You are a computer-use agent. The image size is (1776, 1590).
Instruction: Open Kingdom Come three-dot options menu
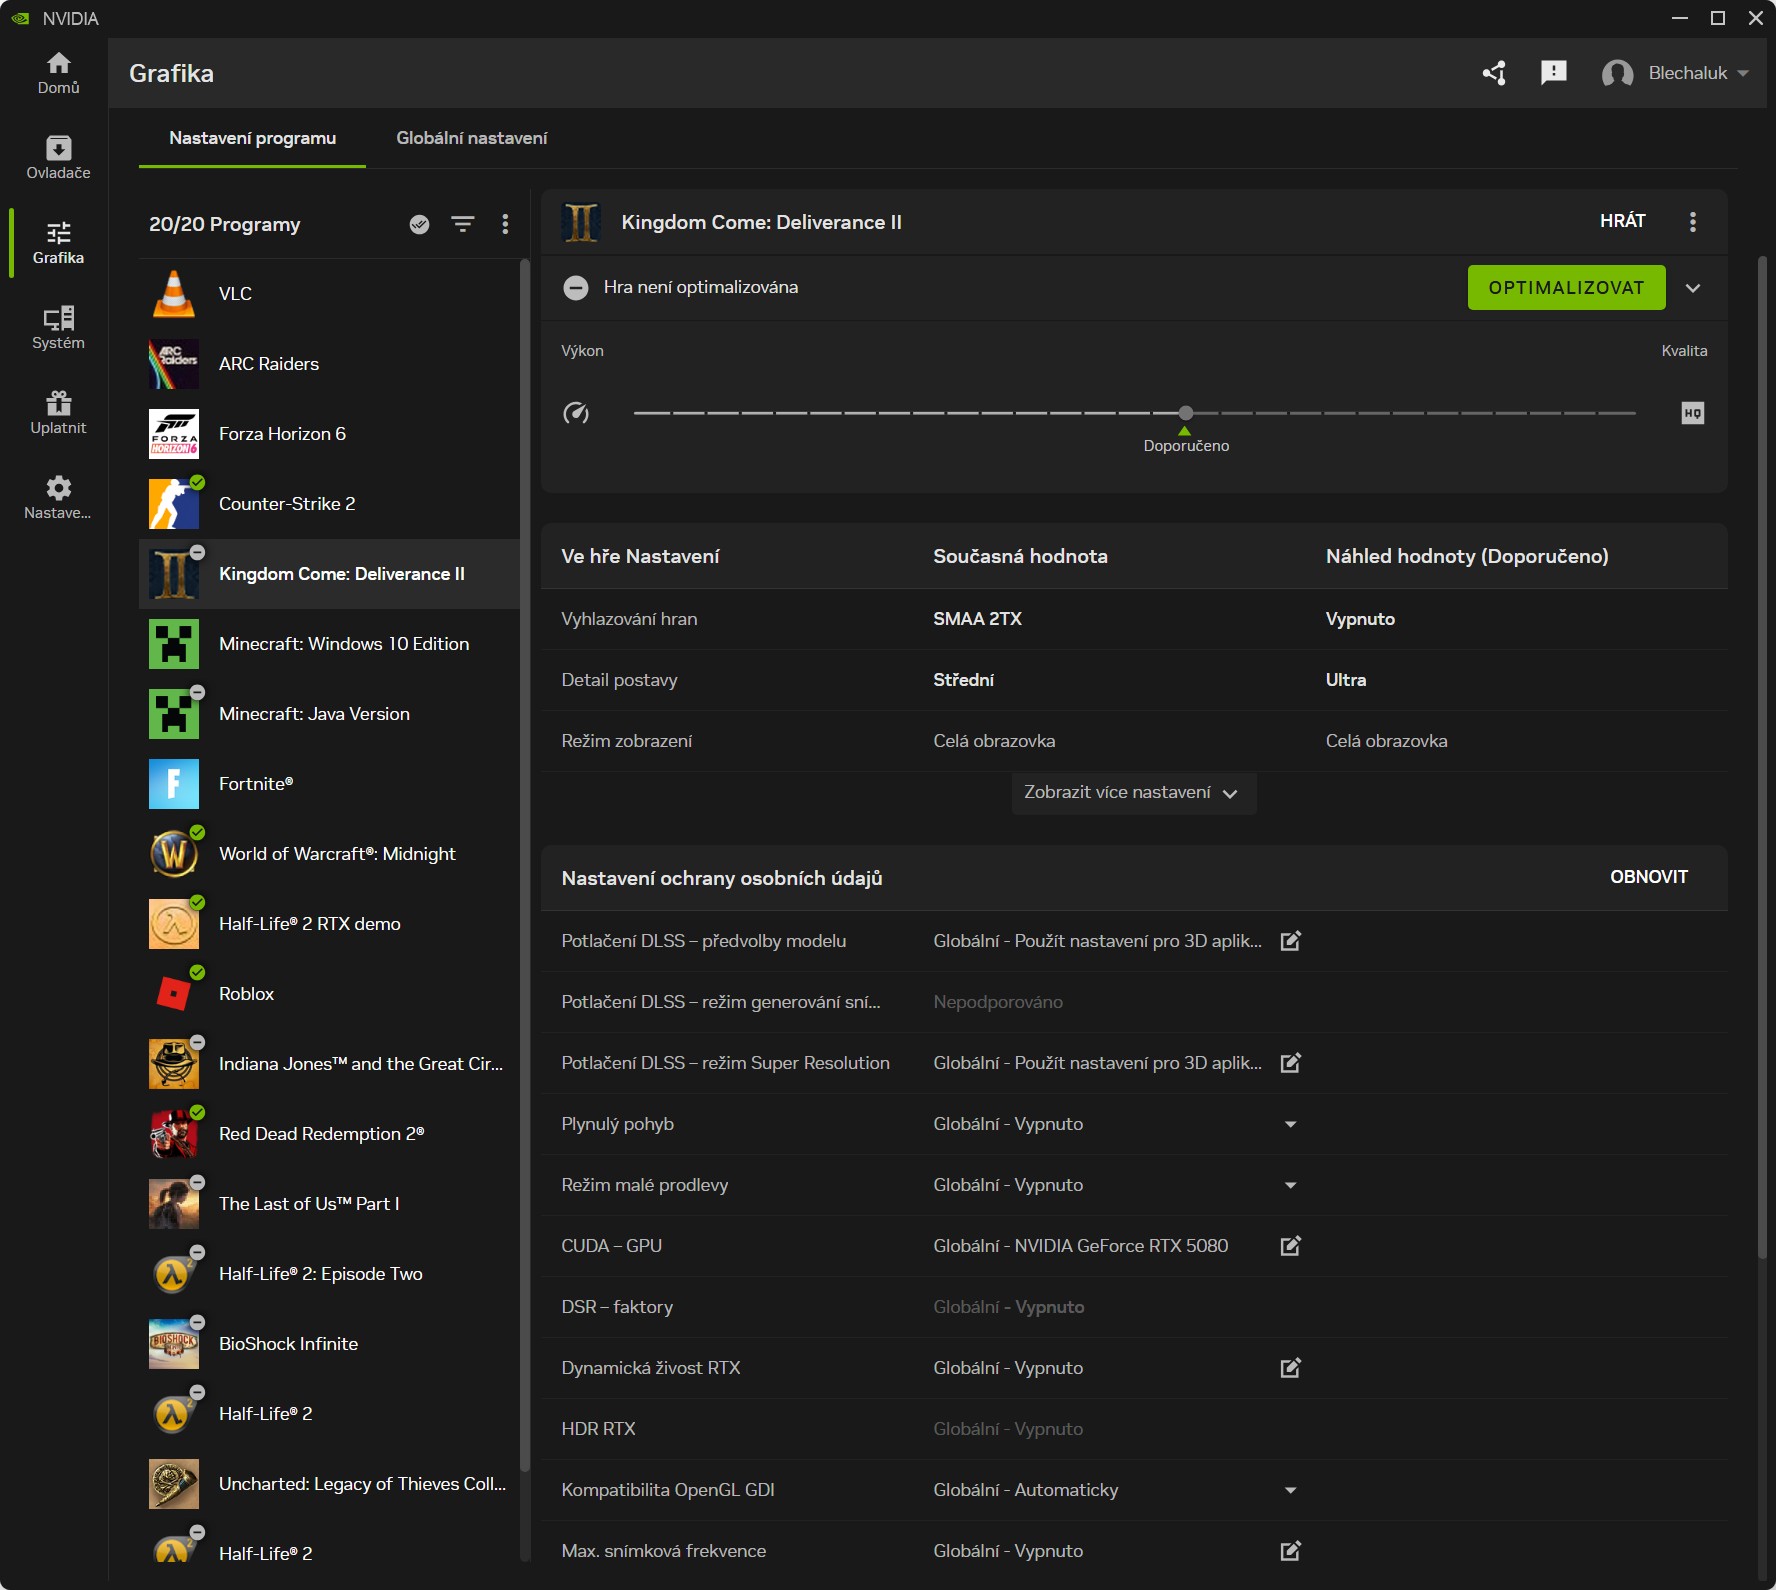(x=1693, y=222)
